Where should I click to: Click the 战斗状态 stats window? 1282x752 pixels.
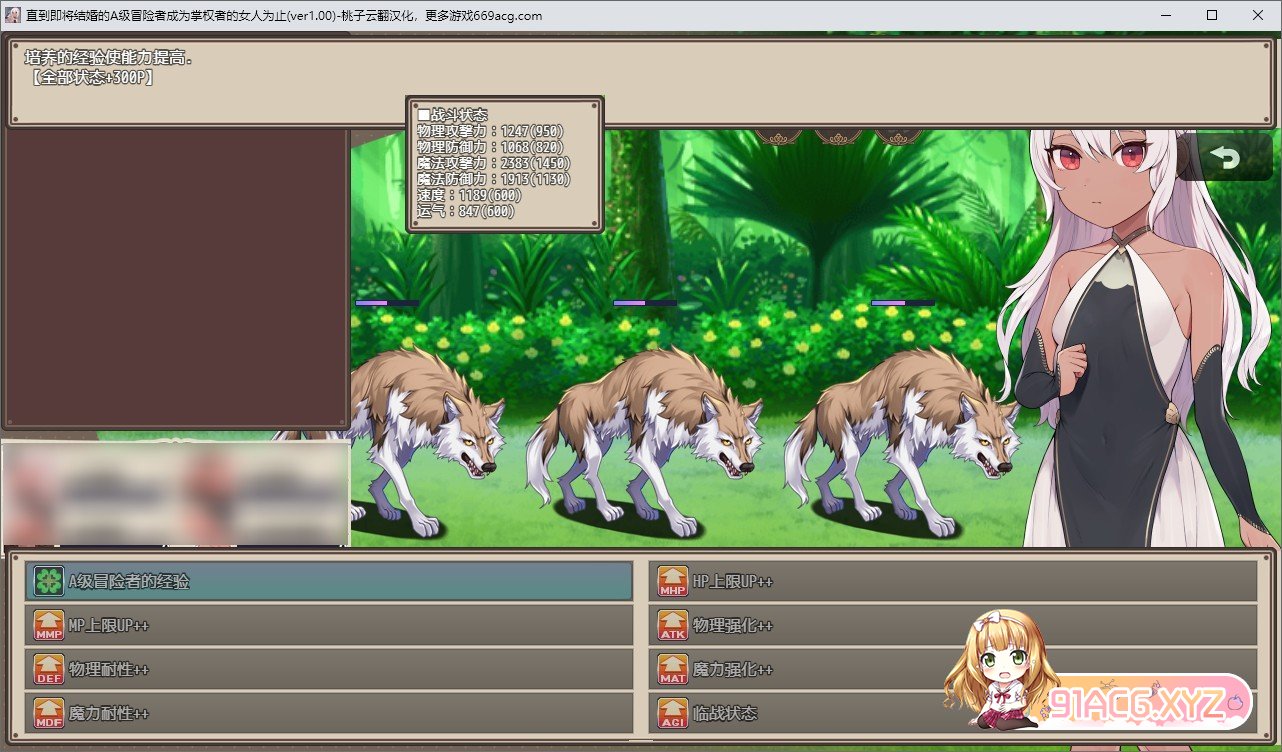(x=505, y=165)
